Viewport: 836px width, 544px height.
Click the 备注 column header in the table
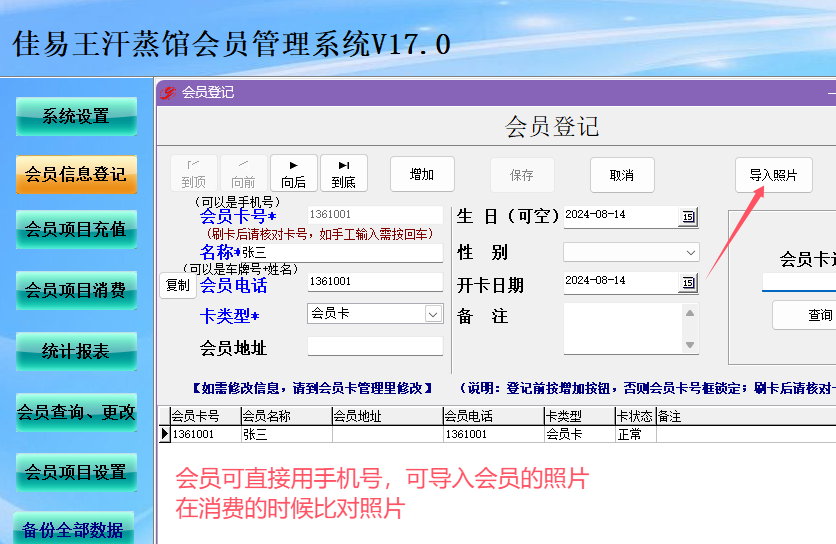coord(746,416)
